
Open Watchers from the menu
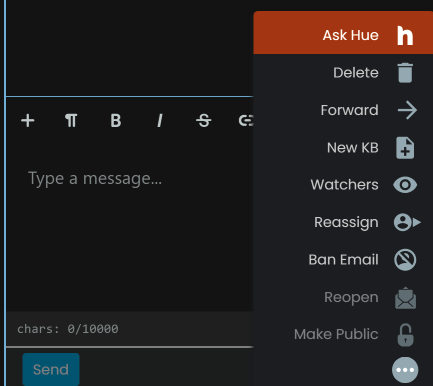343,185
